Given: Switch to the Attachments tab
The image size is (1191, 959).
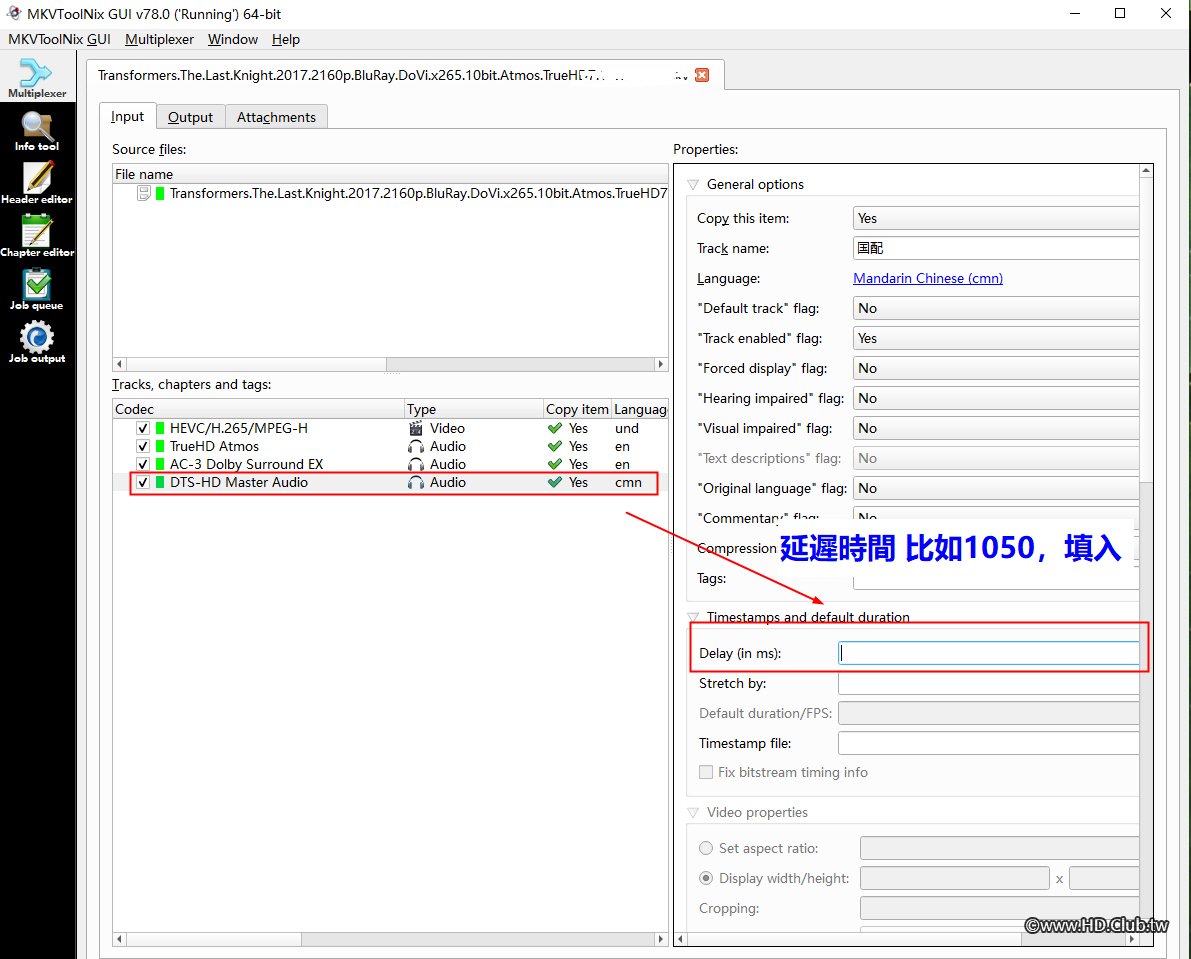Looking at the screenshot, I should (276, 117).
